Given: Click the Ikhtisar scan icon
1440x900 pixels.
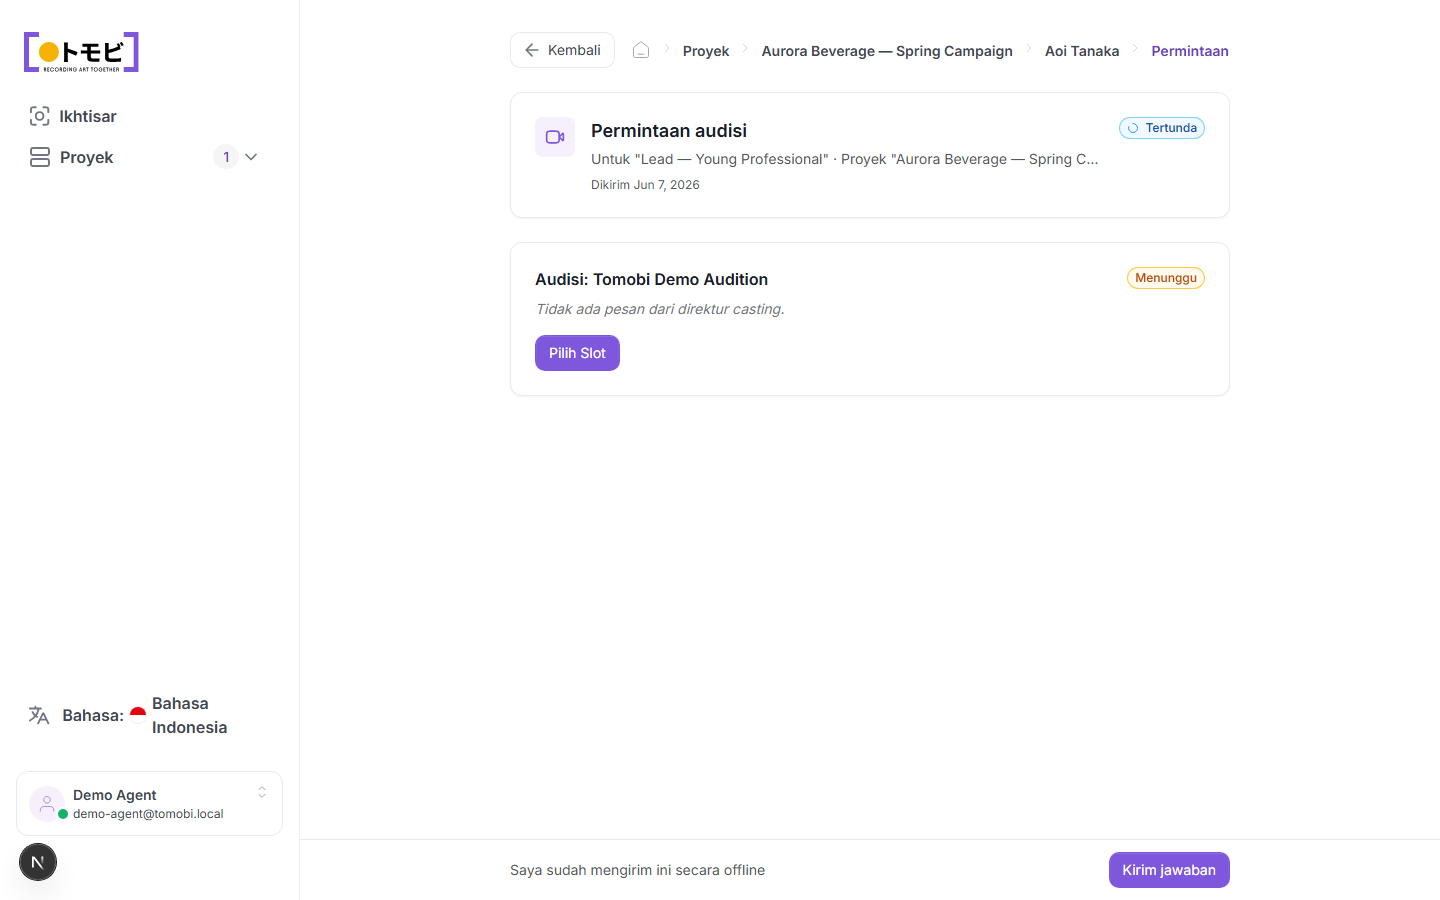Looking at the screenshot, I should pos(39,116).
